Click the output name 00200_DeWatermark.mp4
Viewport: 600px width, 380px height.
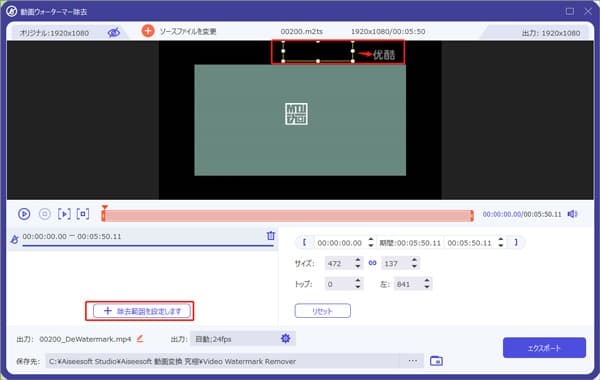[85, 339]
